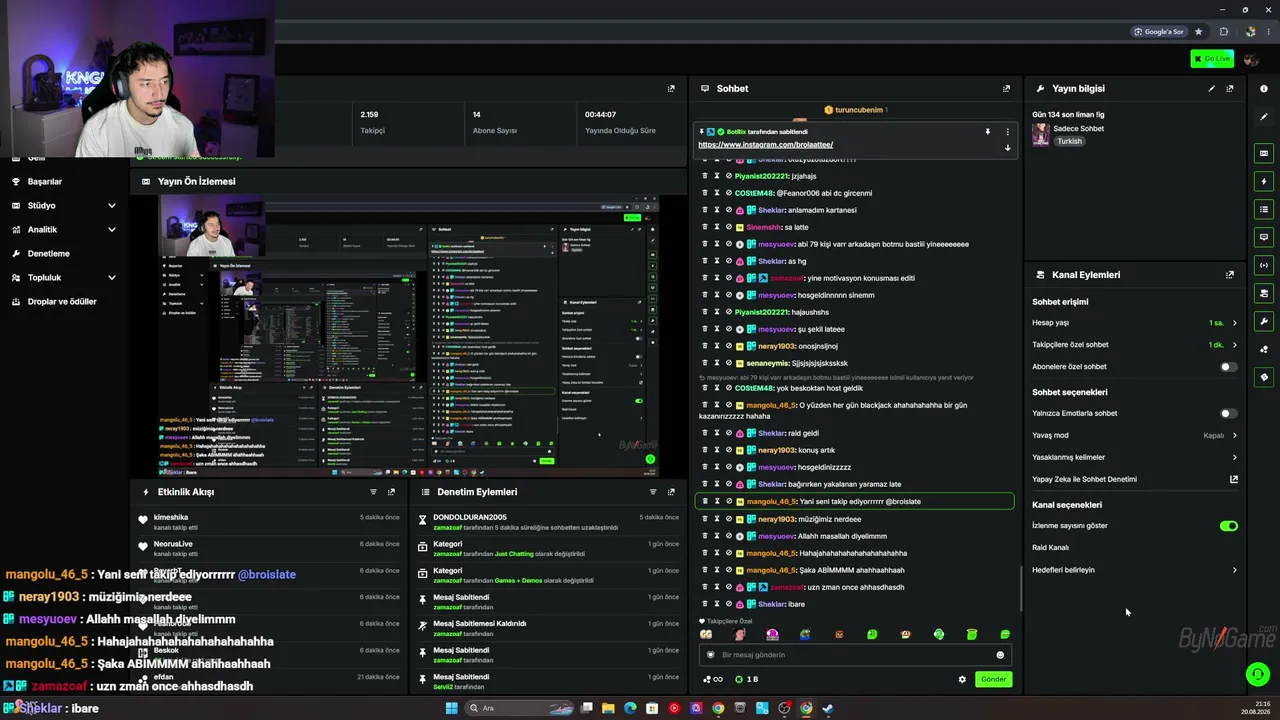Screen dimensions: 1280x720
Task: Open File Explorer from the taskbar
Action: 608,708
